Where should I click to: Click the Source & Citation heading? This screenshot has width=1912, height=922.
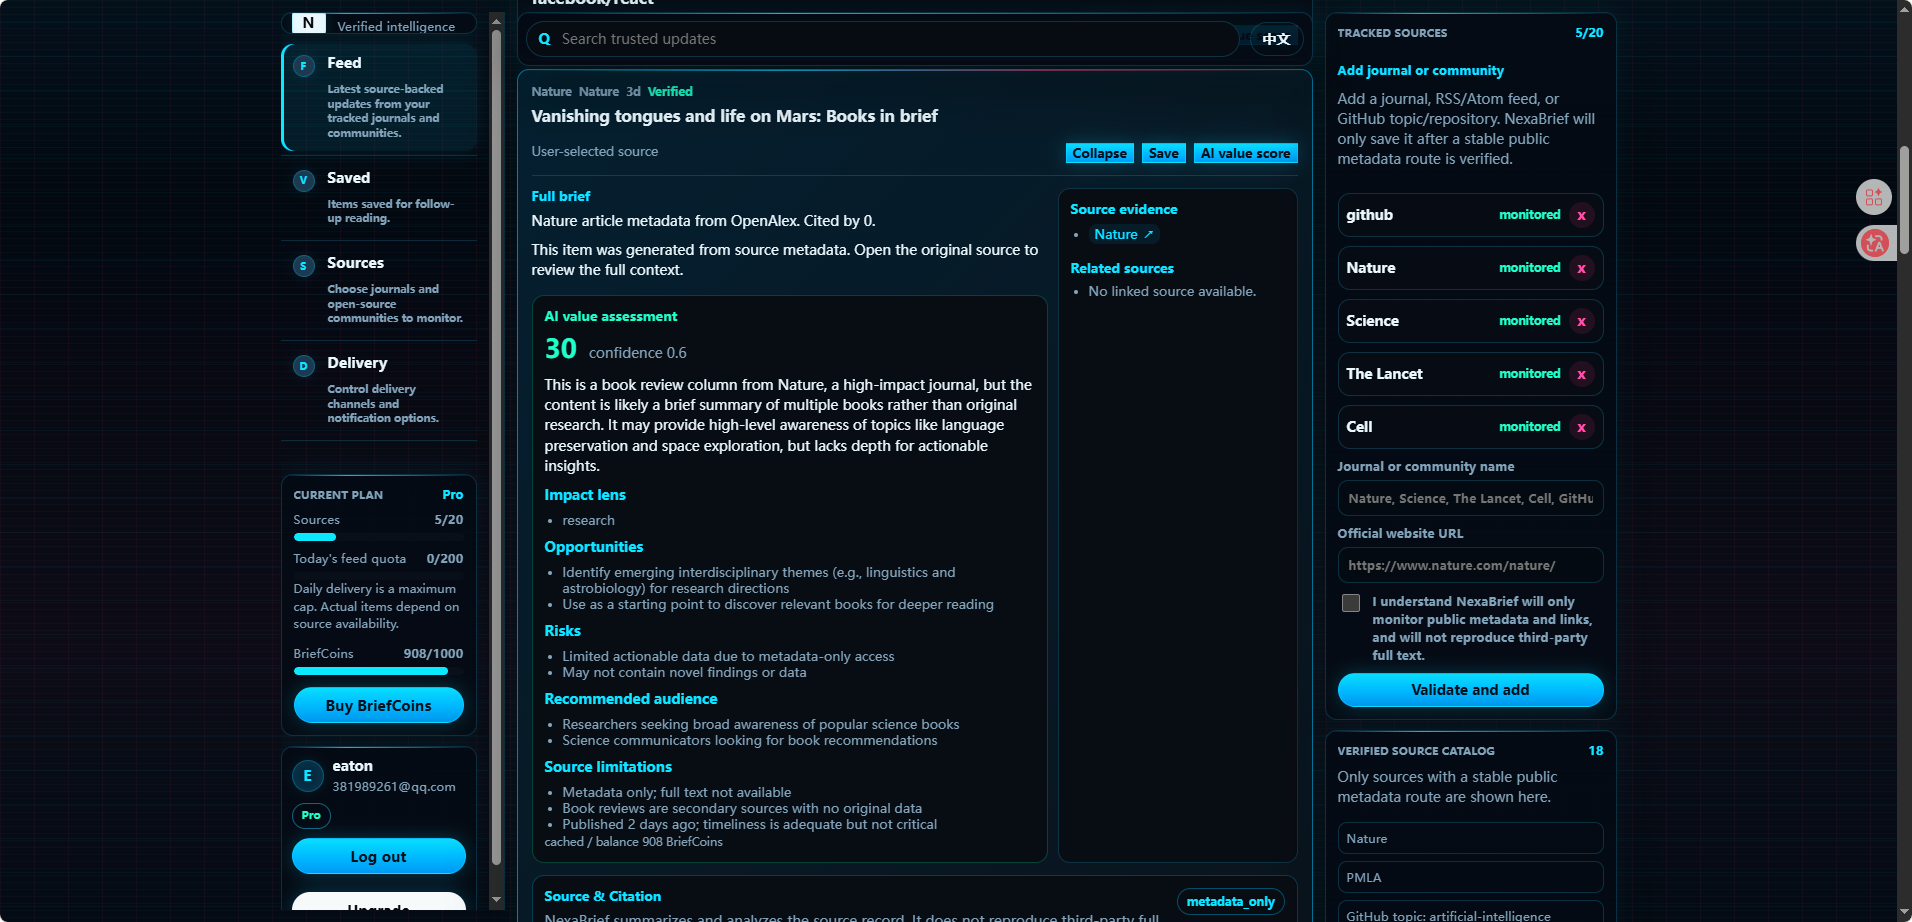click(x=602, y=897)
